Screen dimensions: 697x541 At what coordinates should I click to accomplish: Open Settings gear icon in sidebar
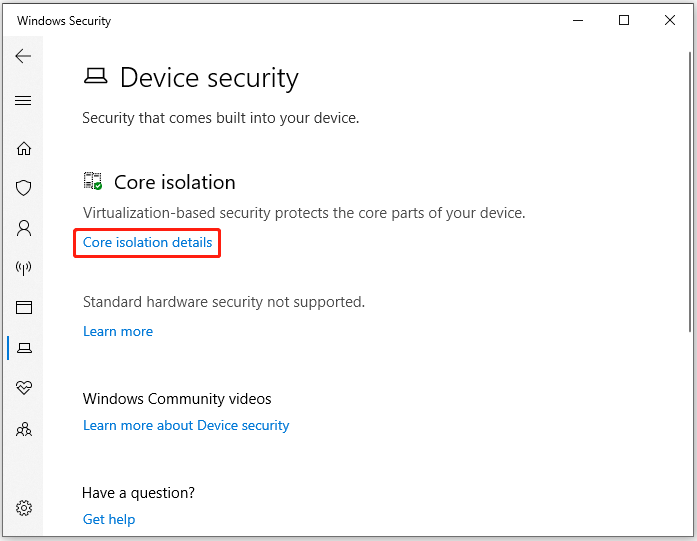pos(24,508)
